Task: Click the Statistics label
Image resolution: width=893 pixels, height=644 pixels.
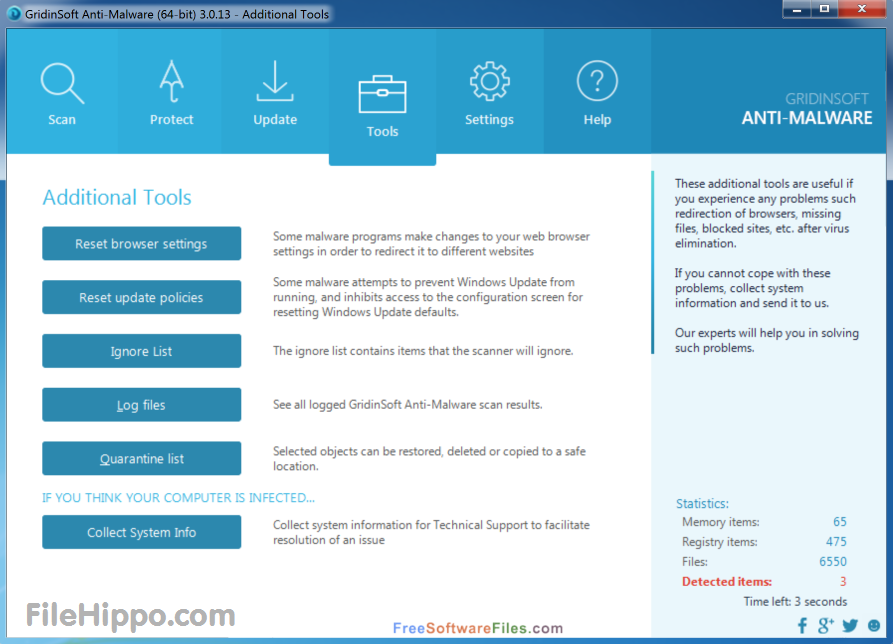Action: pos(702,503)
